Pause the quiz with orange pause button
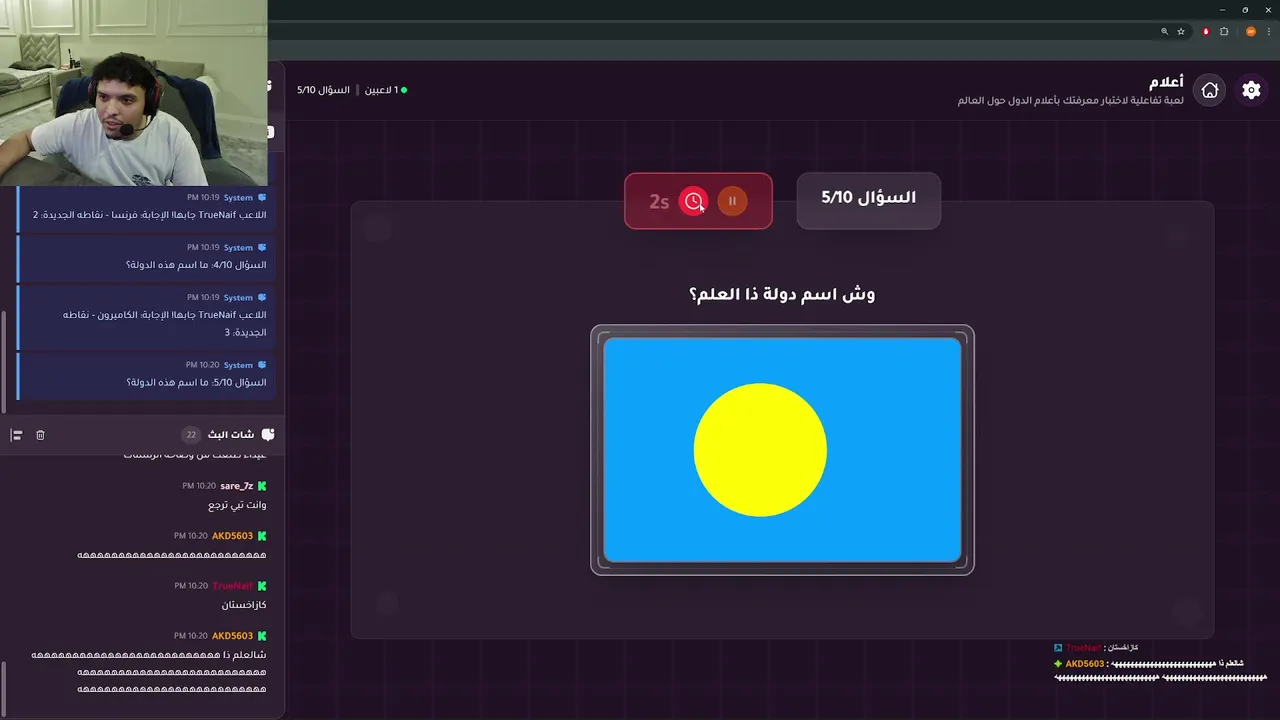 coord(732,201)
